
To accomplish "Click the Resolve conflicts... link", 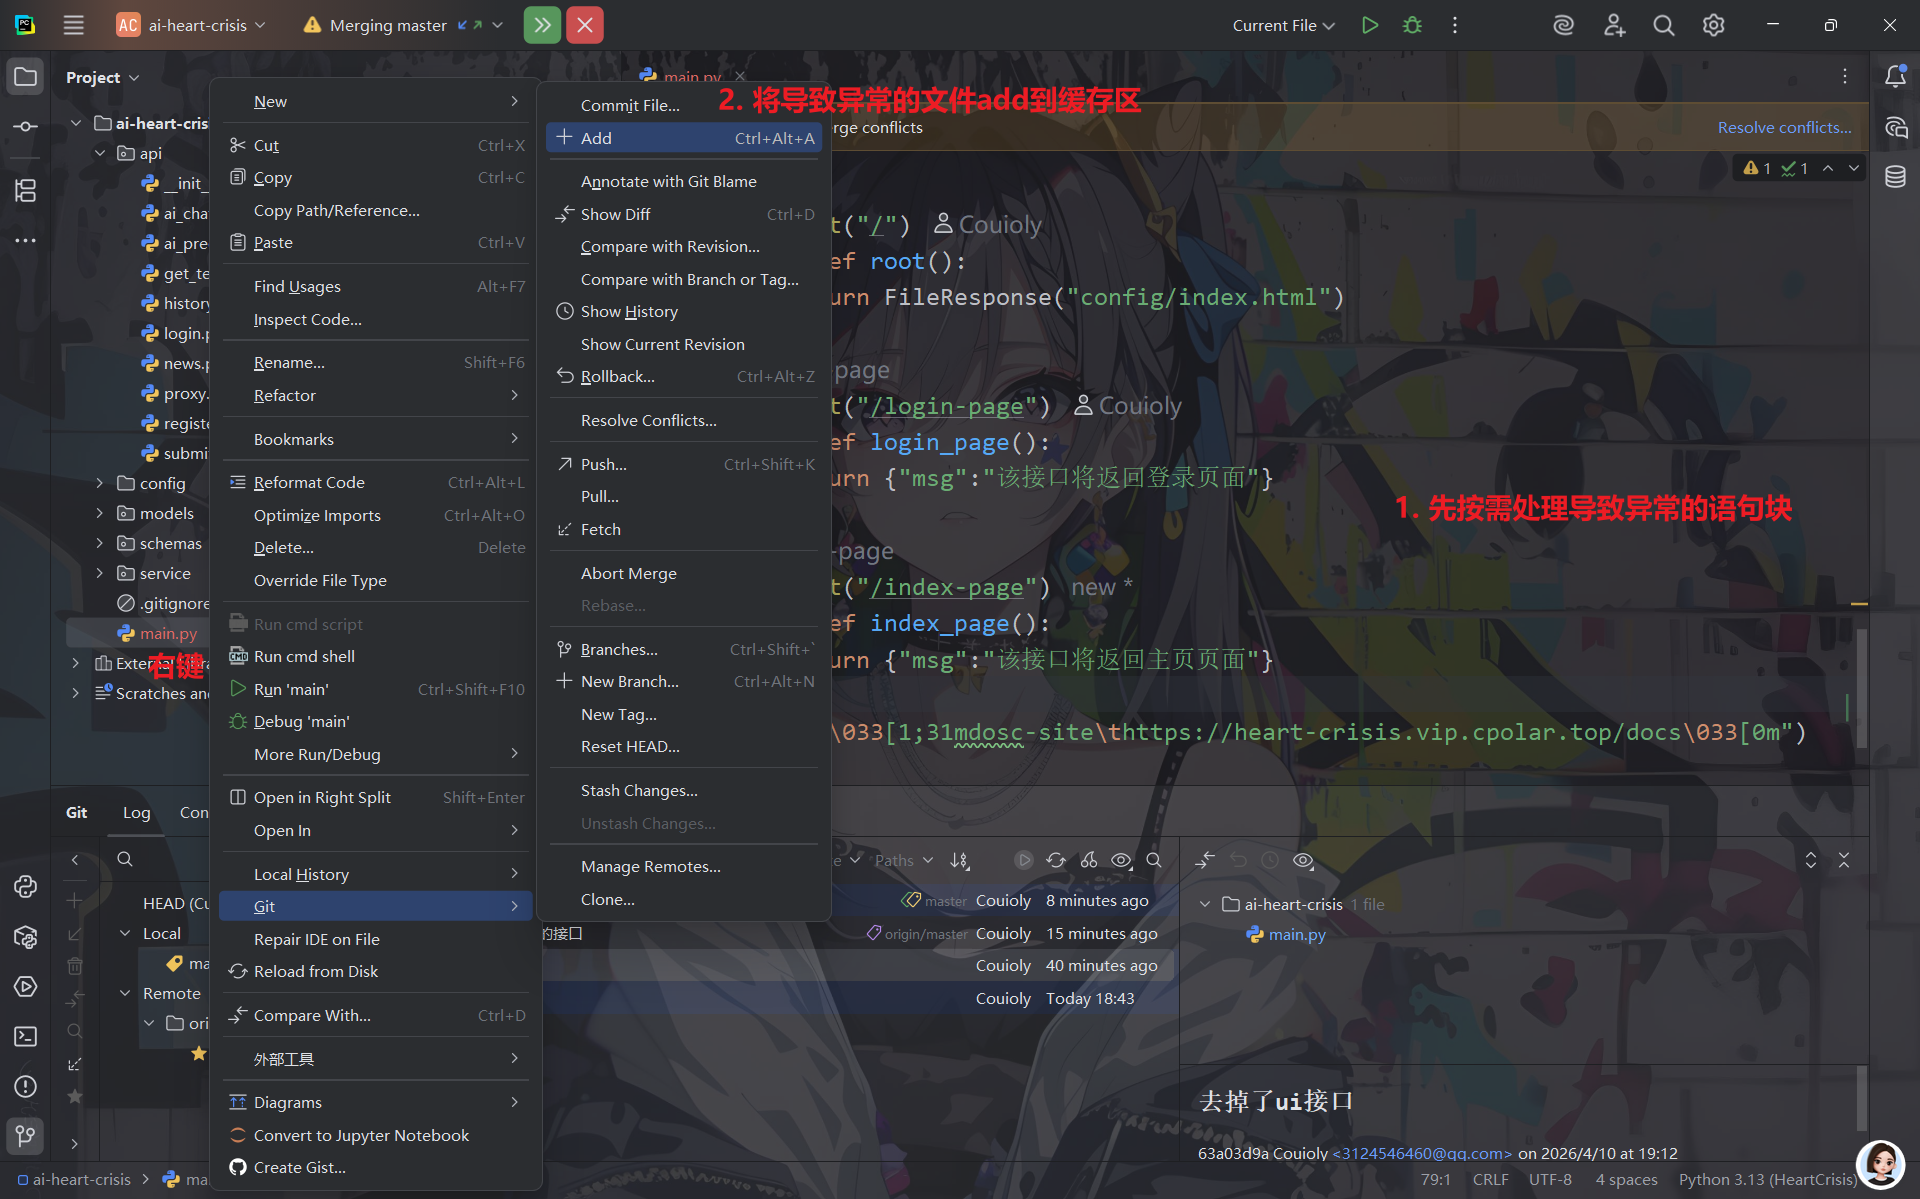I will click(1784, 127).
